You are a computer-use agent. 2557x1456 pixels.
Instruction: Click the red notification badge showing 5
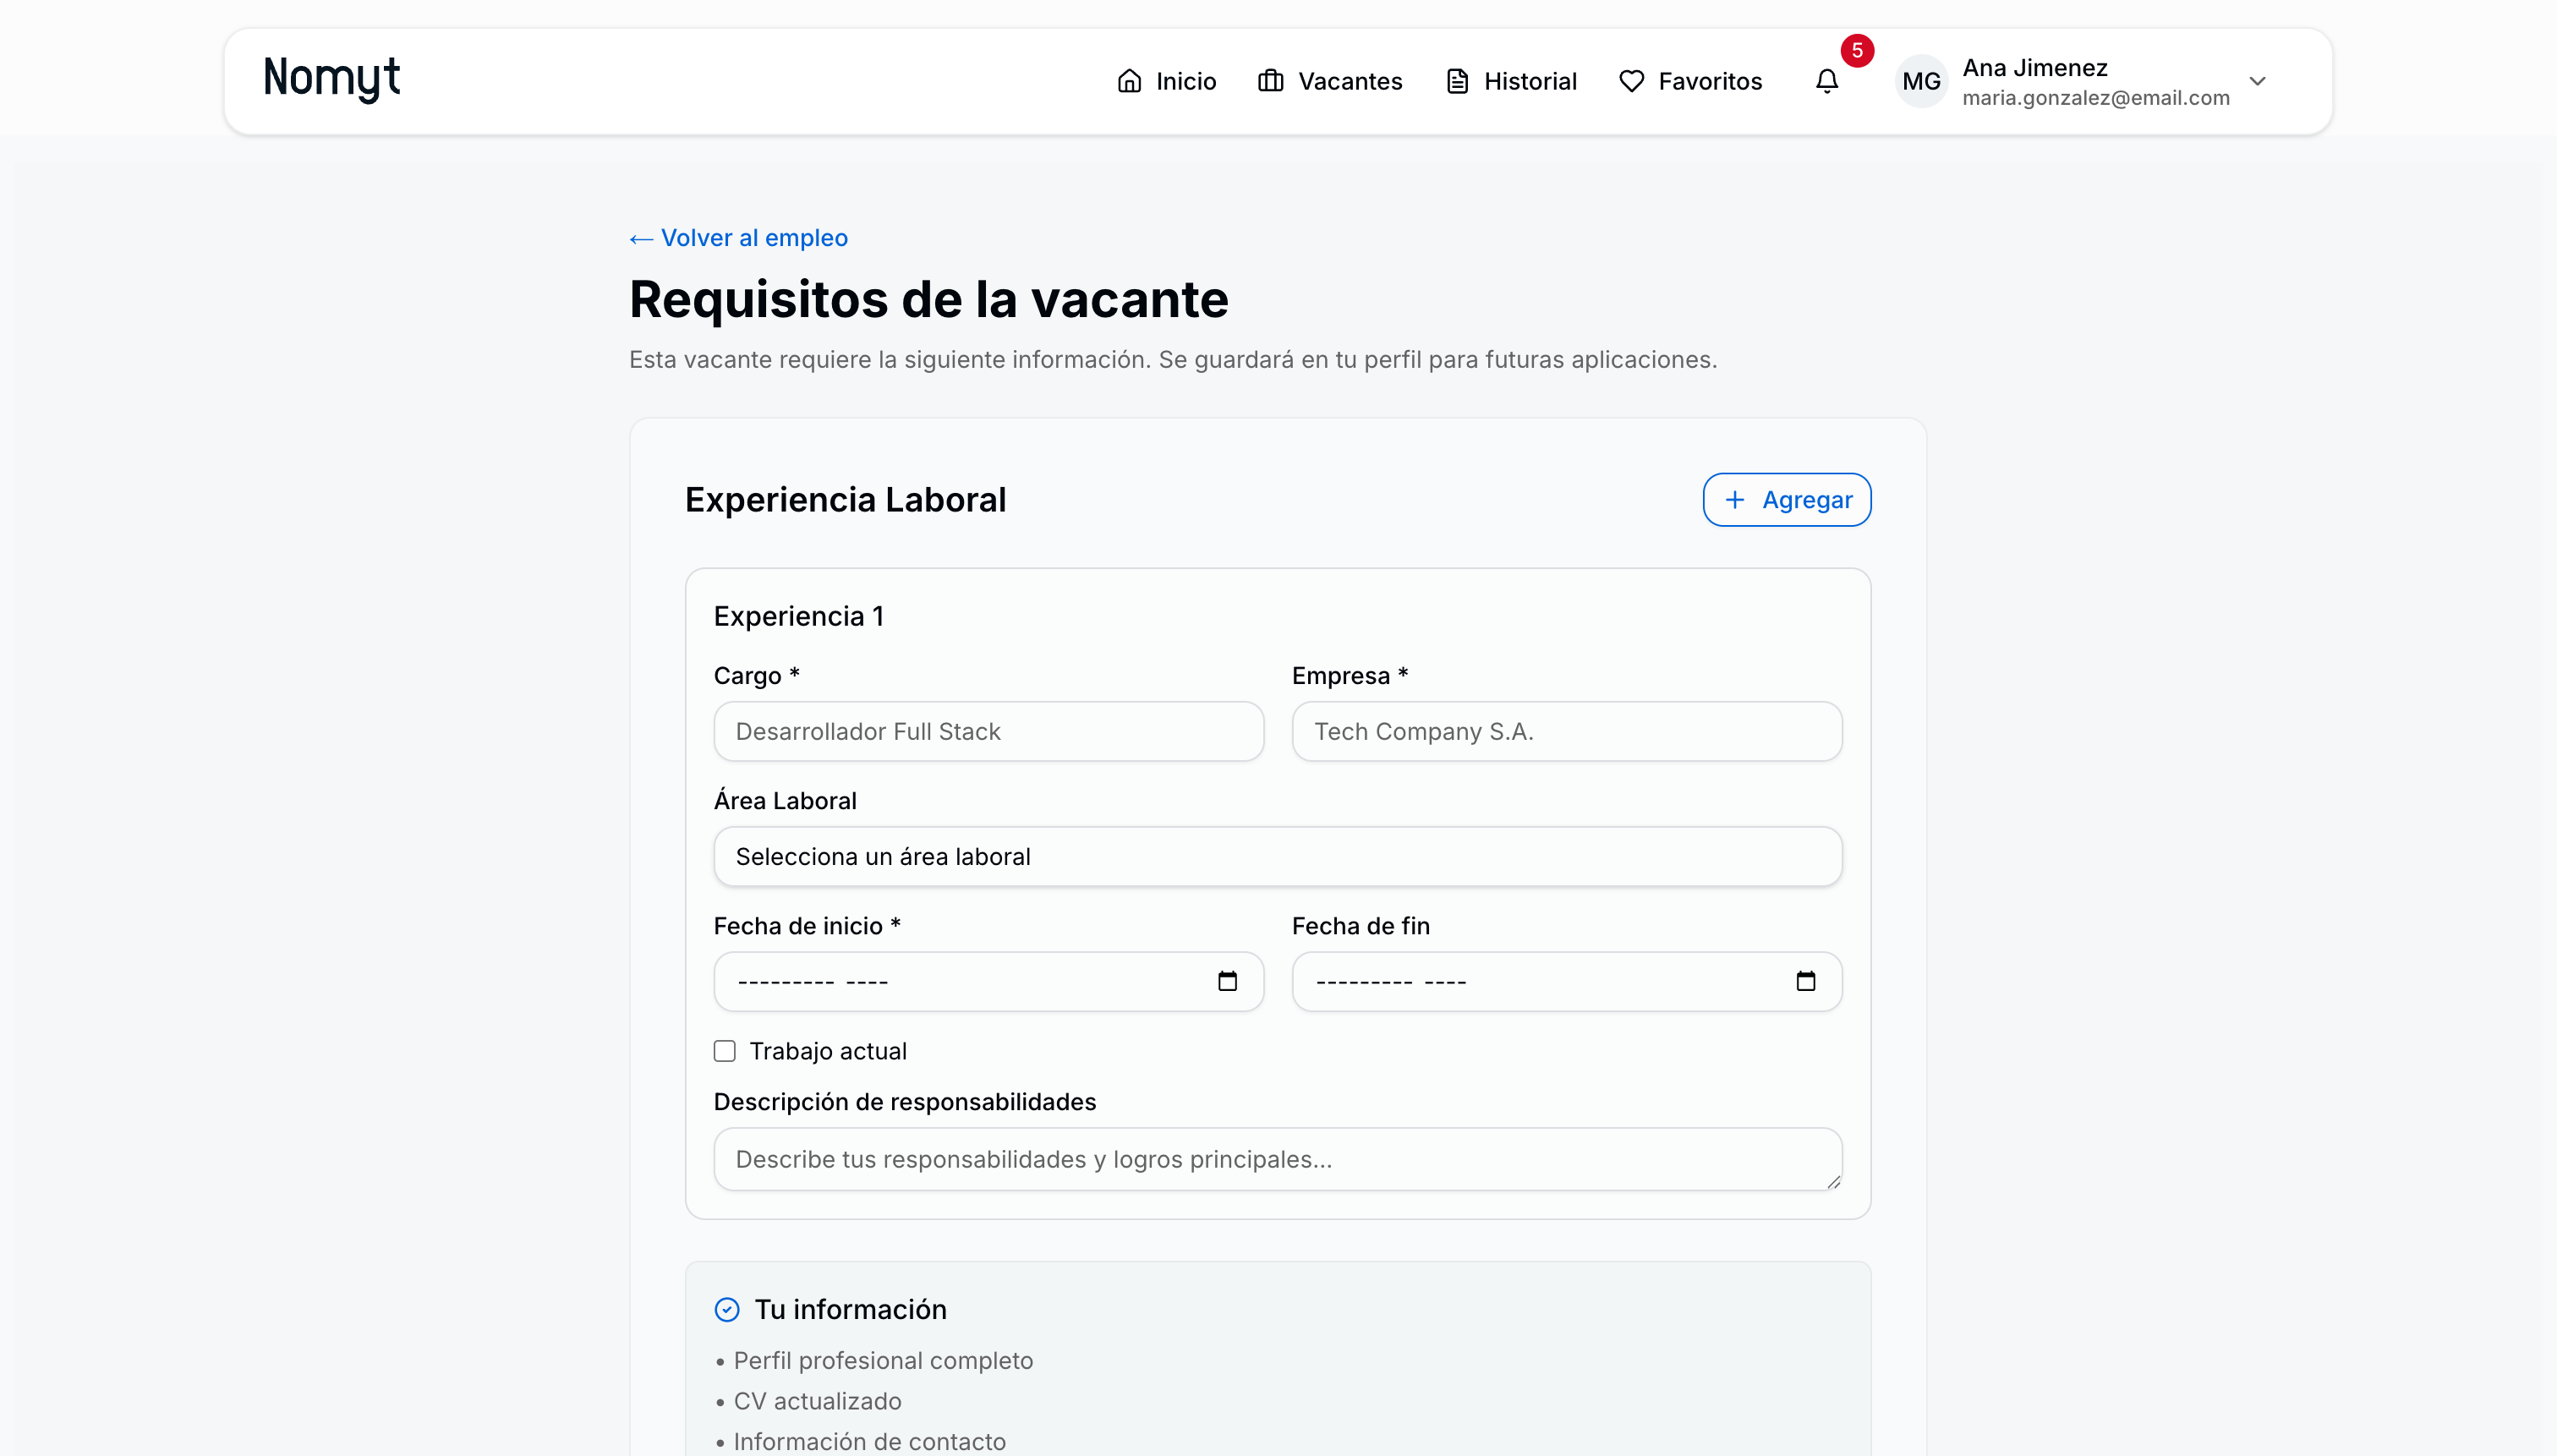tap(1858, 50)
